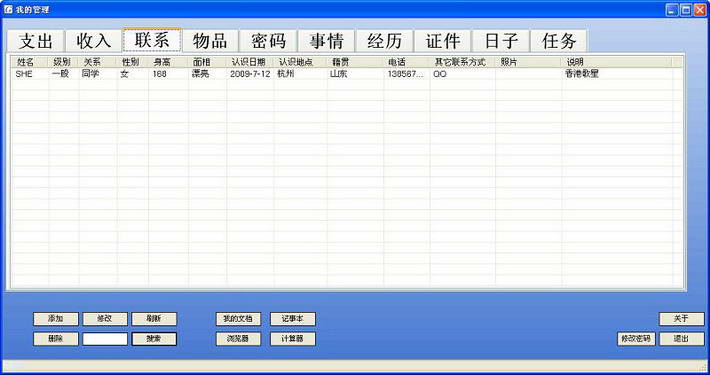
Task: Click the 搜索 button
Action: click(x=154, y=339)
